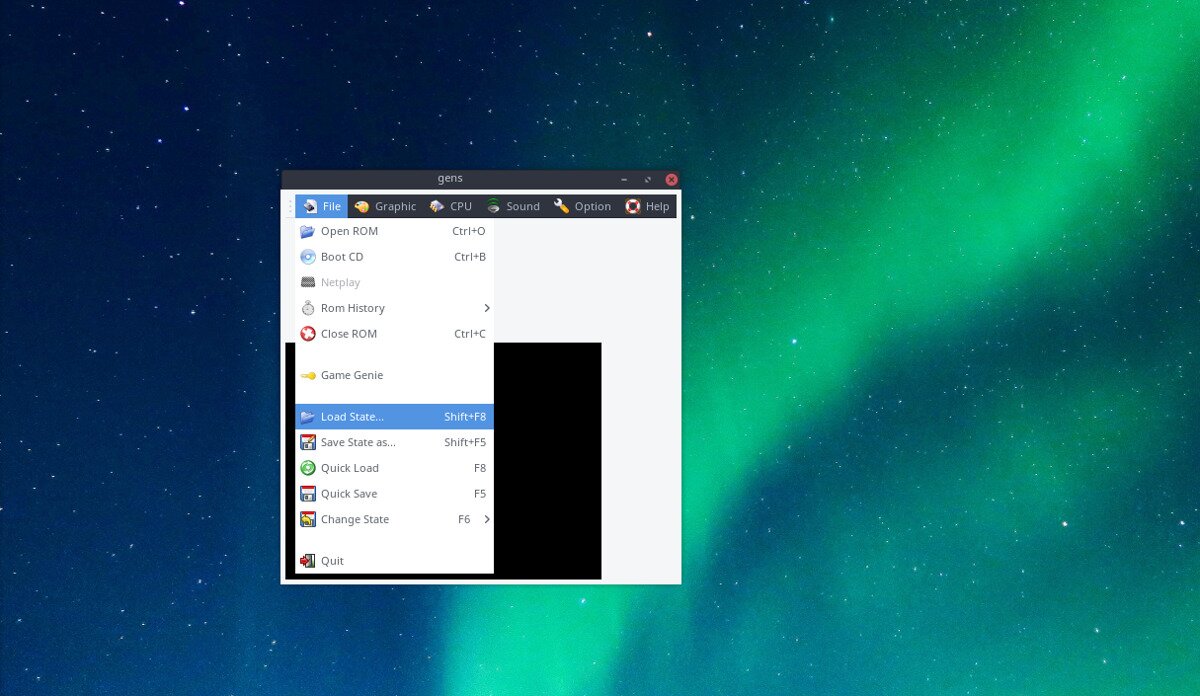The image size is (1200, 696).
Task: Open the Help menu
Action: point(647,206)
